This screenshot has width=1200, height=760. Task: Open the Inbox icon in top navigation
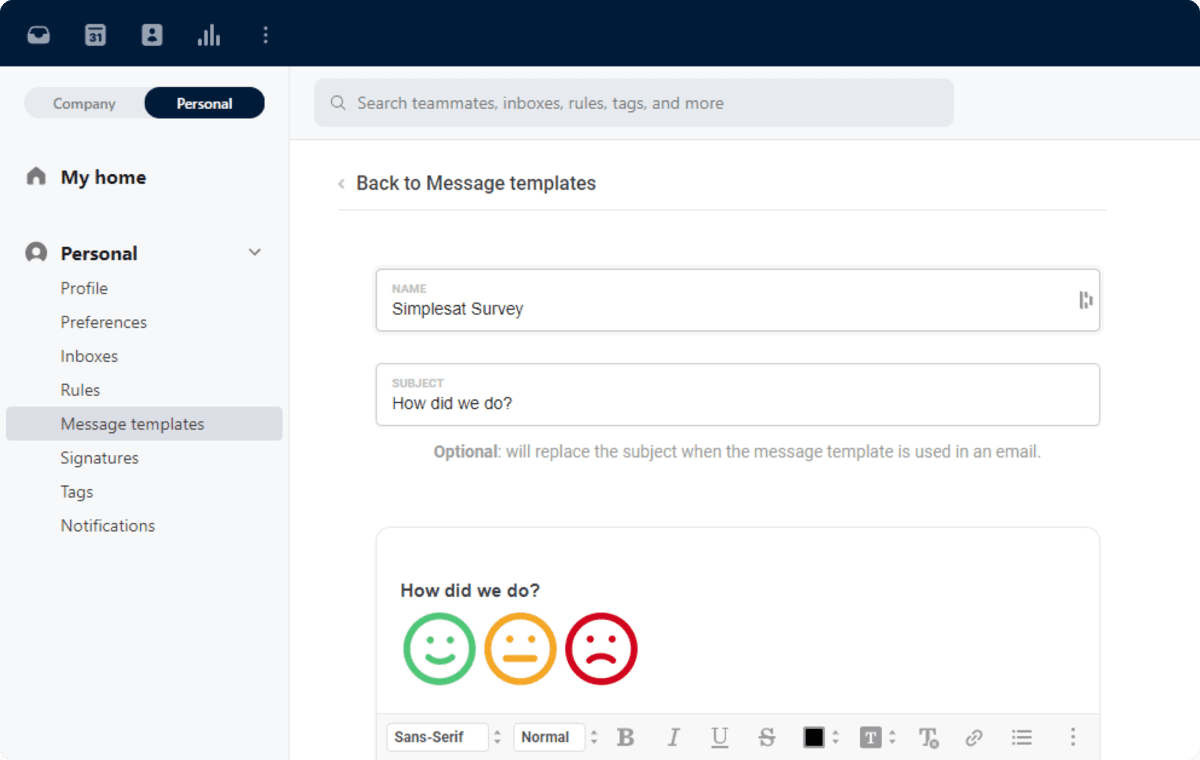(37, 33)
